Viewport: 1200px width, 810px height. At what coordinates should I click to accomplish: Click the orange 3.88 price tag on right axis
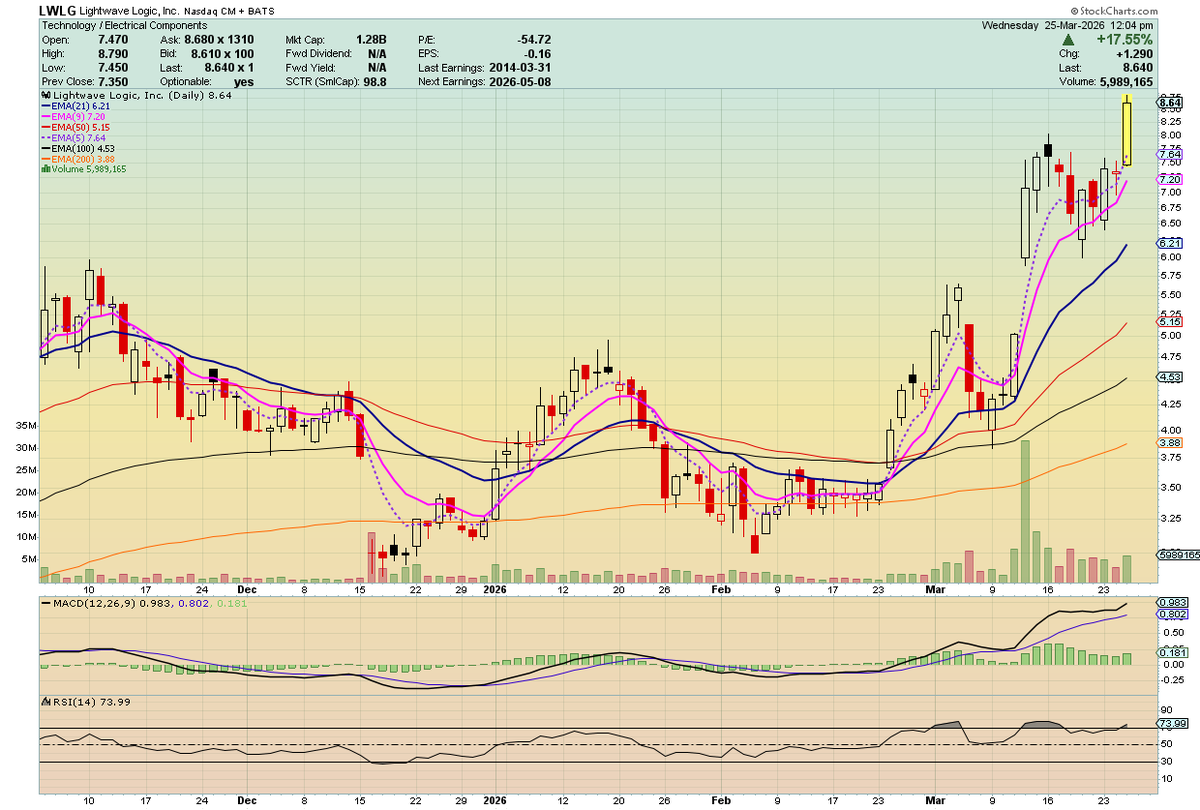[x=1171, y=443]
